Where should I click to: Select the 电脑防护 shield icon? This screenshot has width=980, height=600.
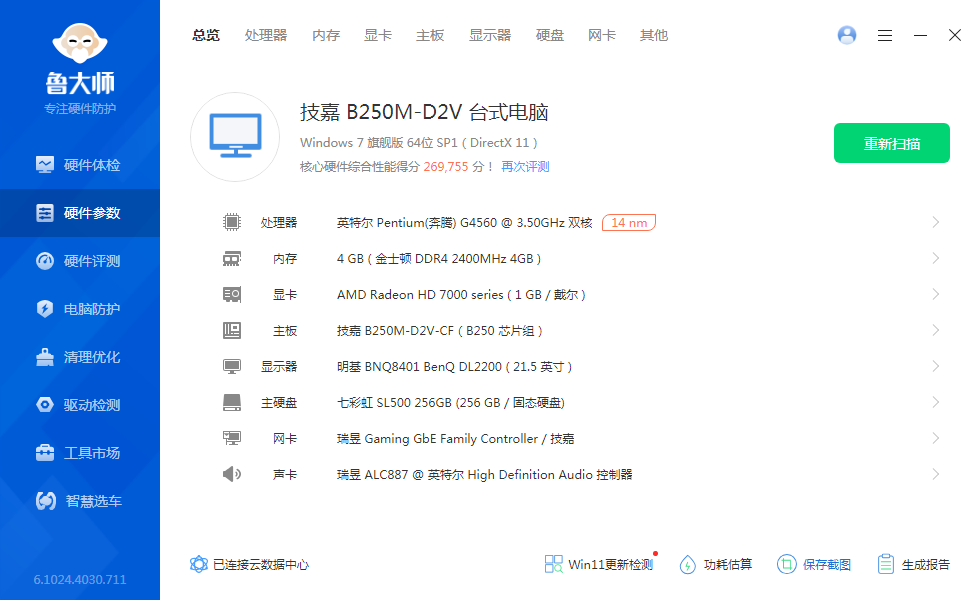45,309
